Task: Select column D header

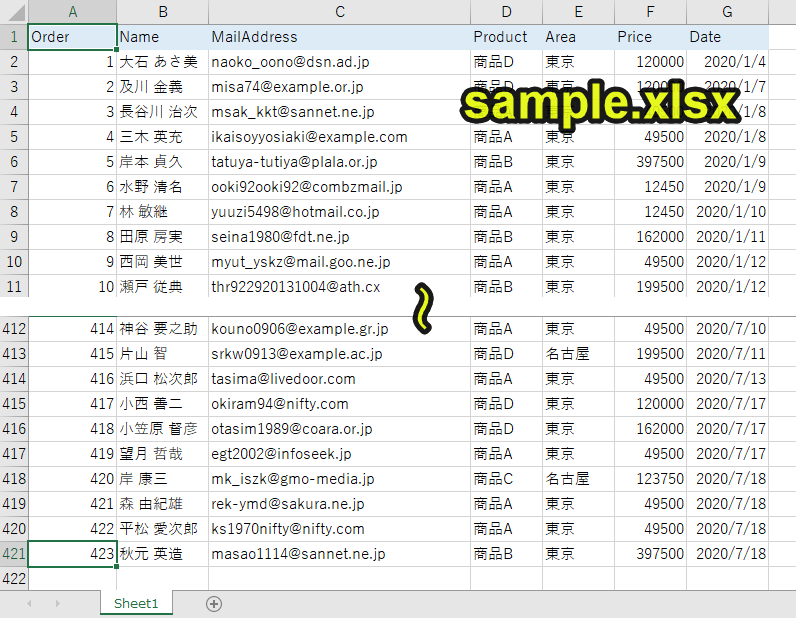Action: pos(506,12)
